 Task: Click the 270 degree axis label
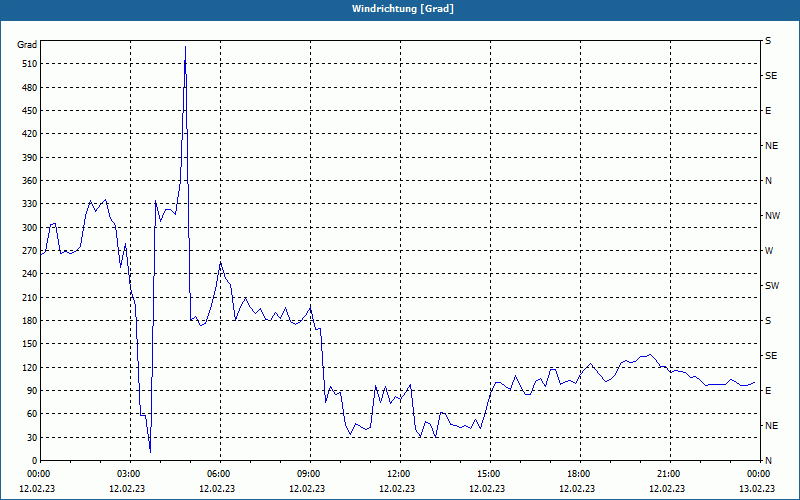coord(30,251)
